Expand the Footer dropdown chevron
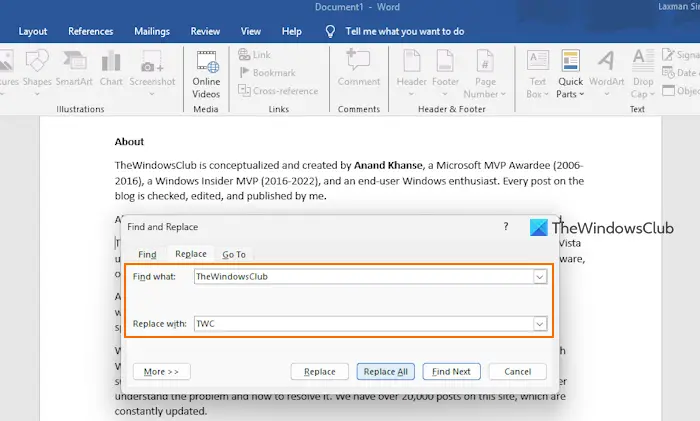The image size is (700, 421). pos(445,94)
